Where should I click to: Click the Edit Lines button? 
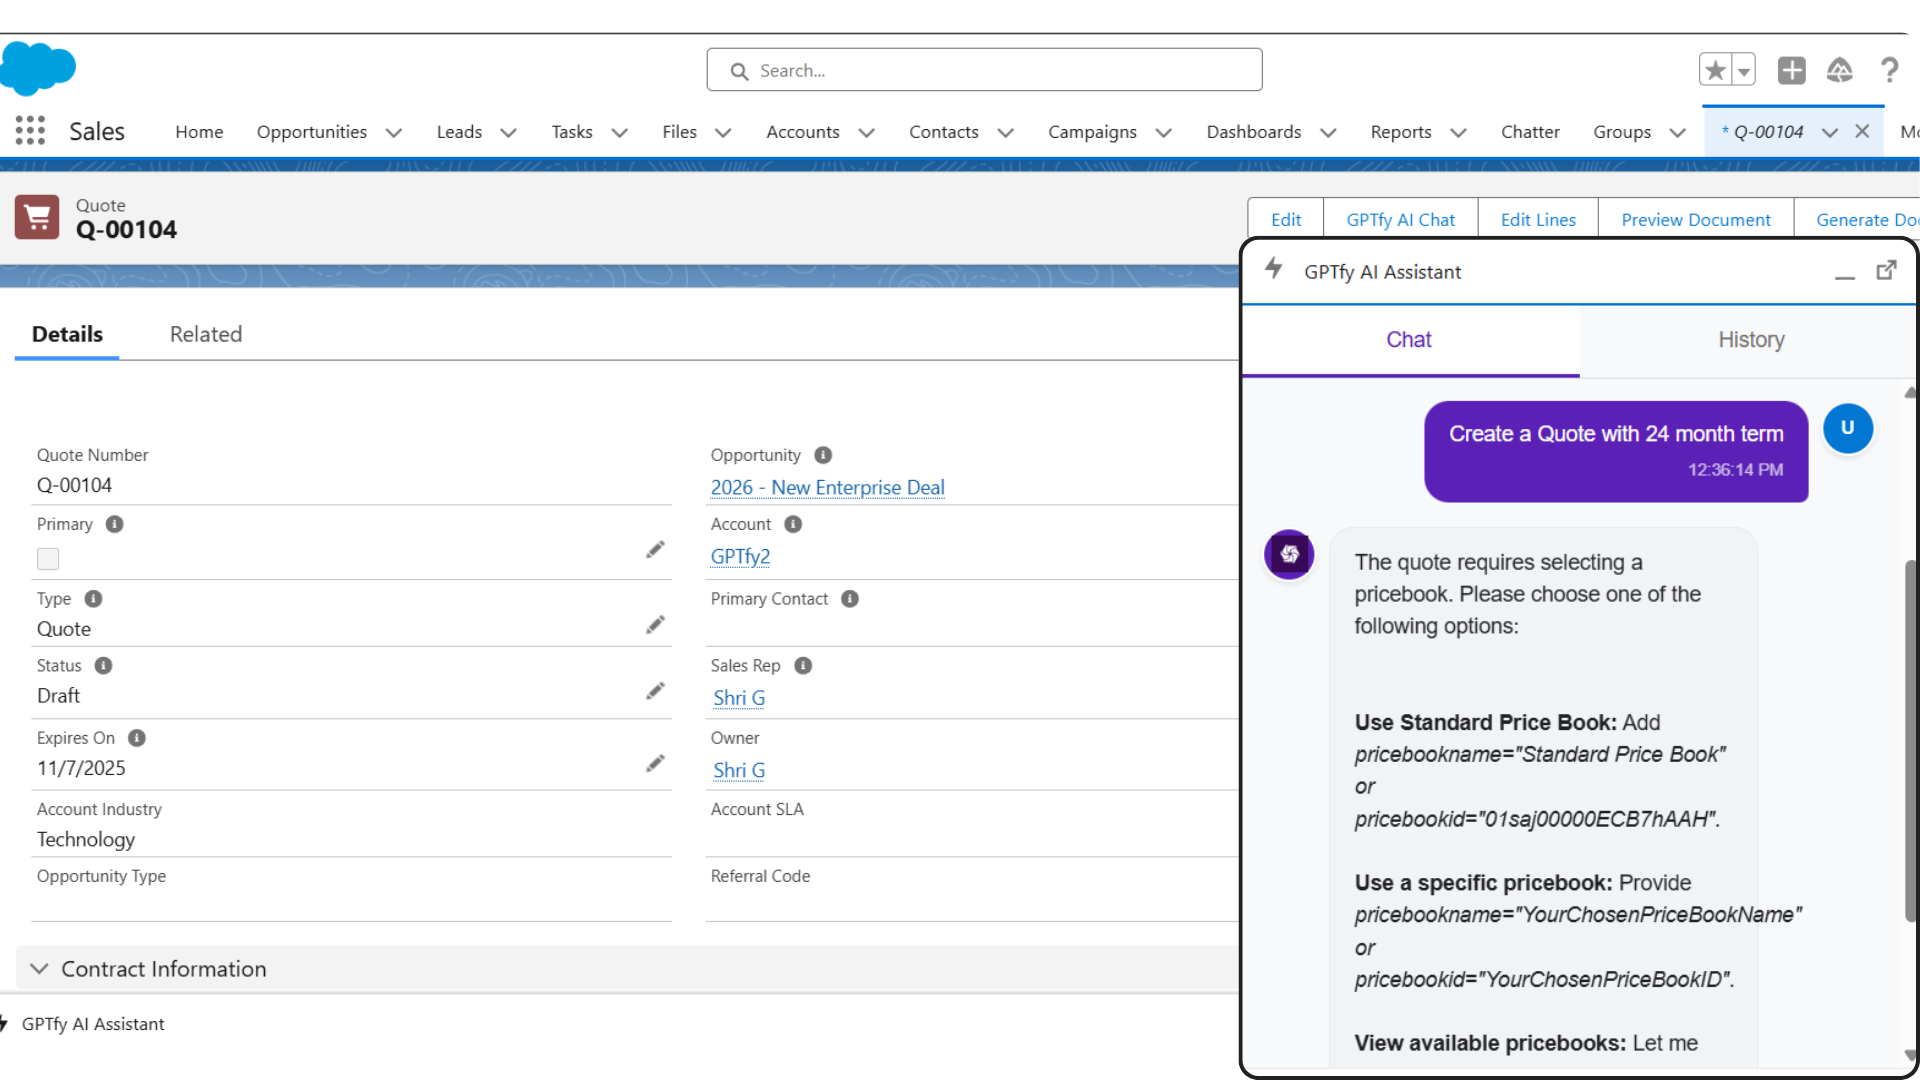tap(1538, 220)
